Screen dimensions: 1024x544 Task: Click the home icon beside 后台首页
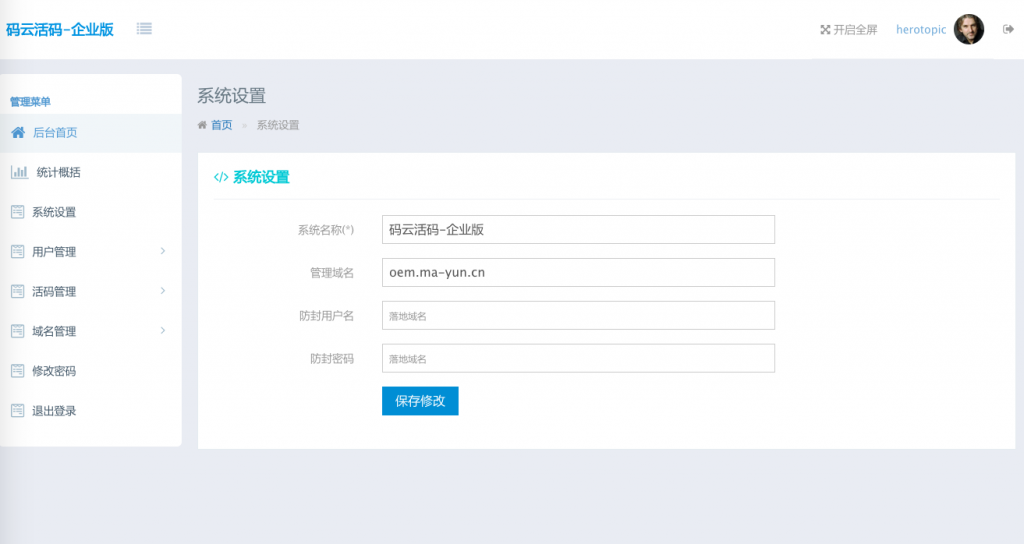pos(18,132)
